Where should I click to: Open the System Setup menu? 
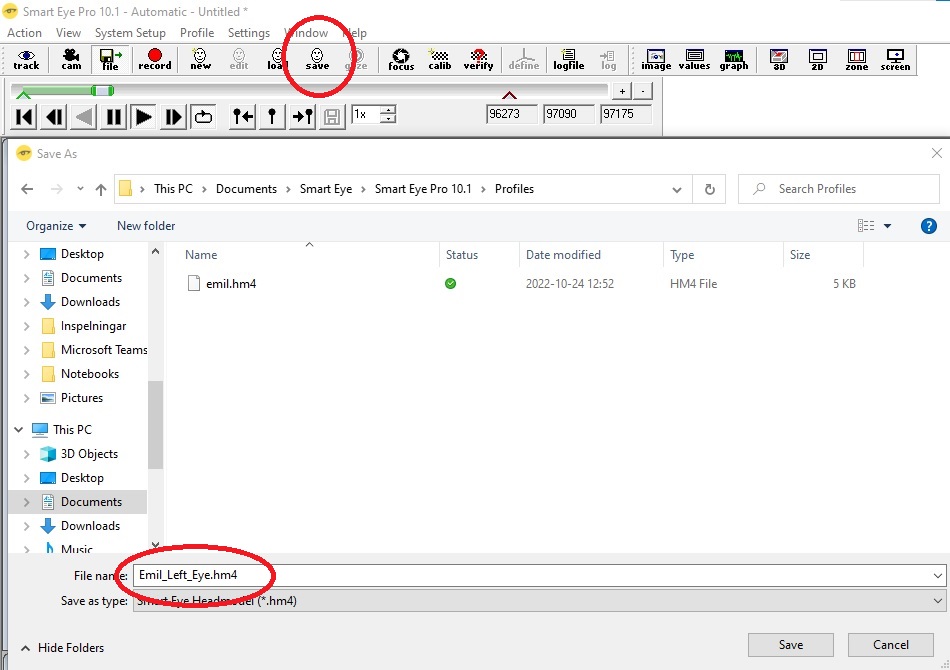point(130,33)
